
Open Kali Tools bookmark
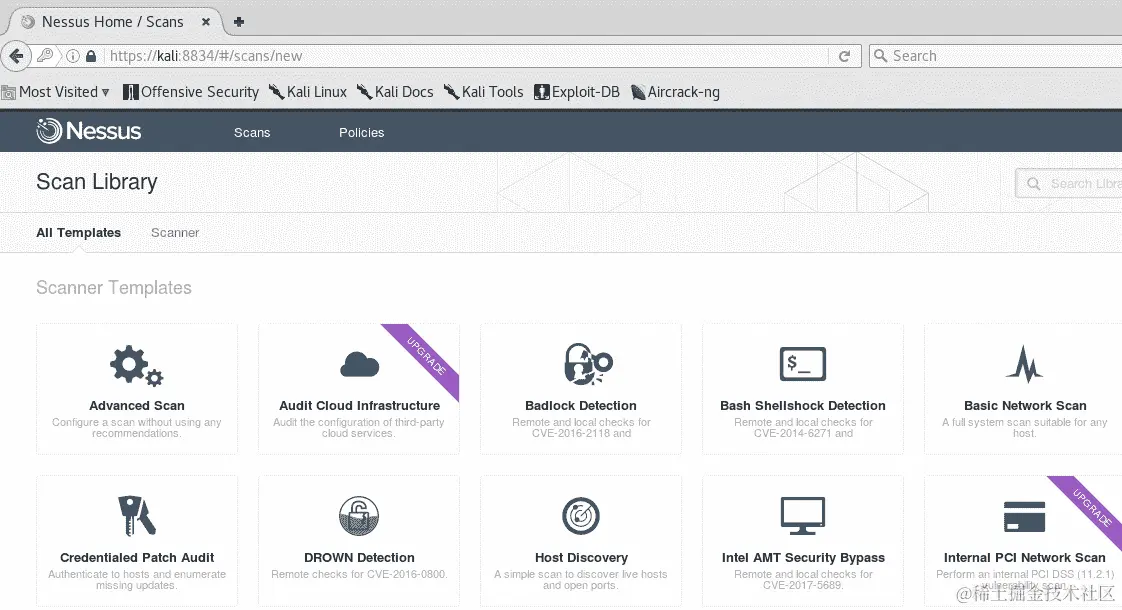point(484,92)
